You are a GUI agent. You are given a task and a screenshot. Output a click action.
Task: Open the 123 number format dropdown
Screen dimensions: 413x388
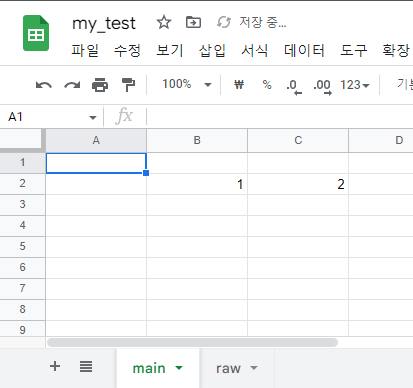[355, 85]
